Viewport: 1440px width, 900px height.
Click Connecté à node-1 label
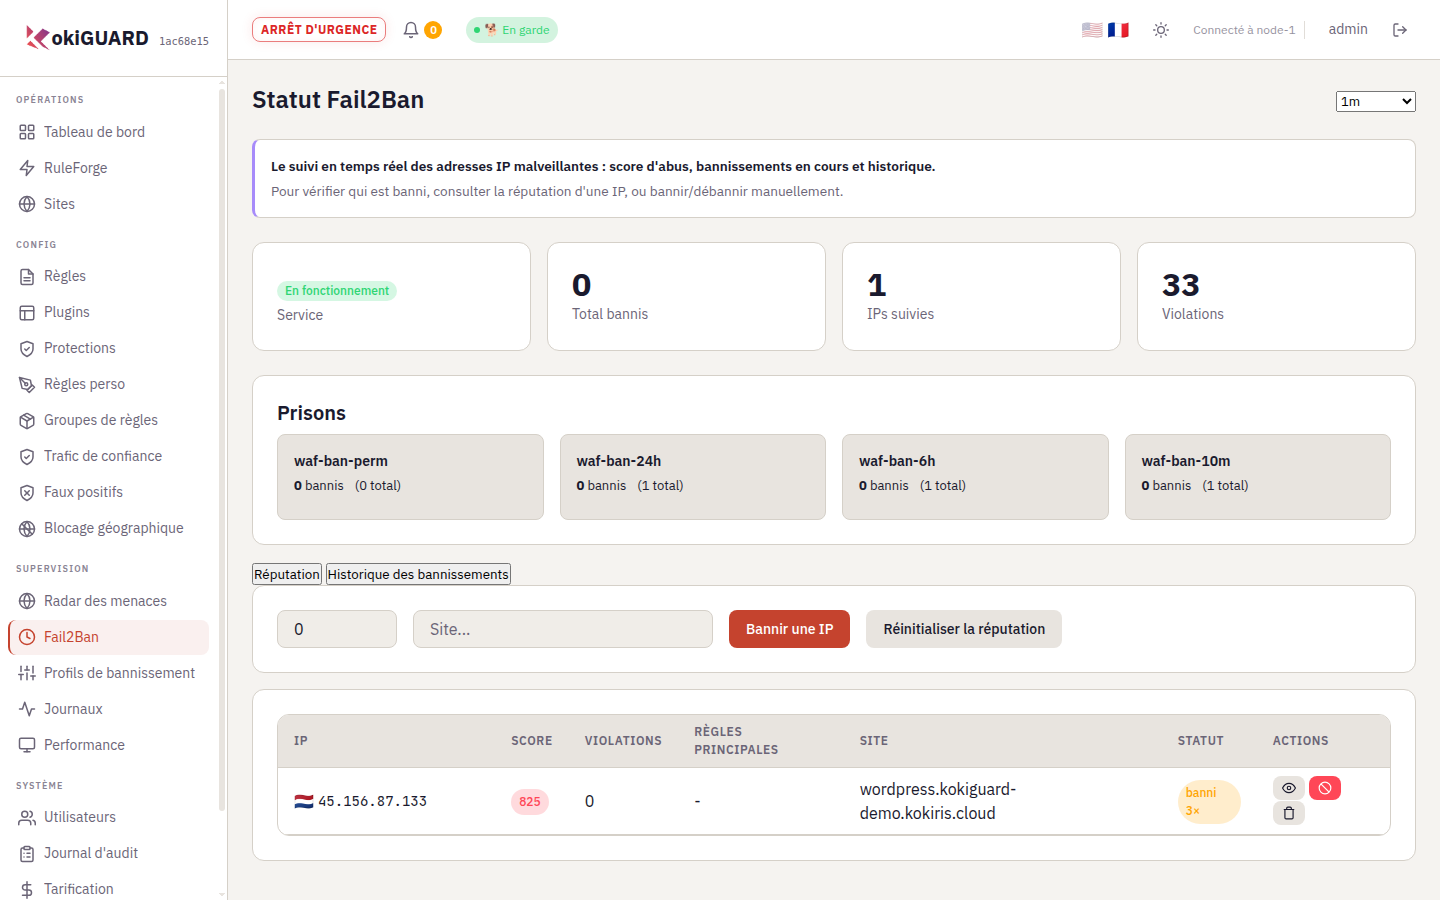coord(1244,30)
